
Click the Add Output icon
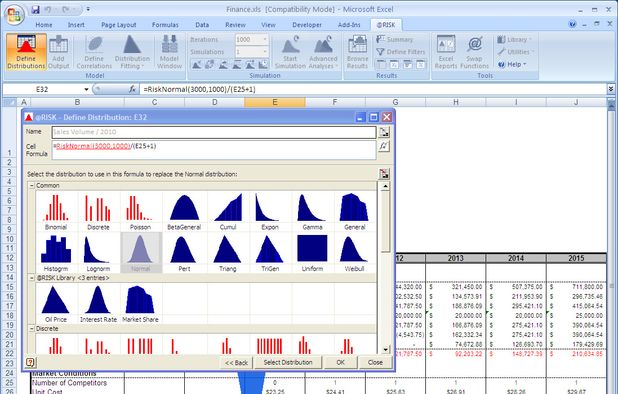[x=58, y=52]
